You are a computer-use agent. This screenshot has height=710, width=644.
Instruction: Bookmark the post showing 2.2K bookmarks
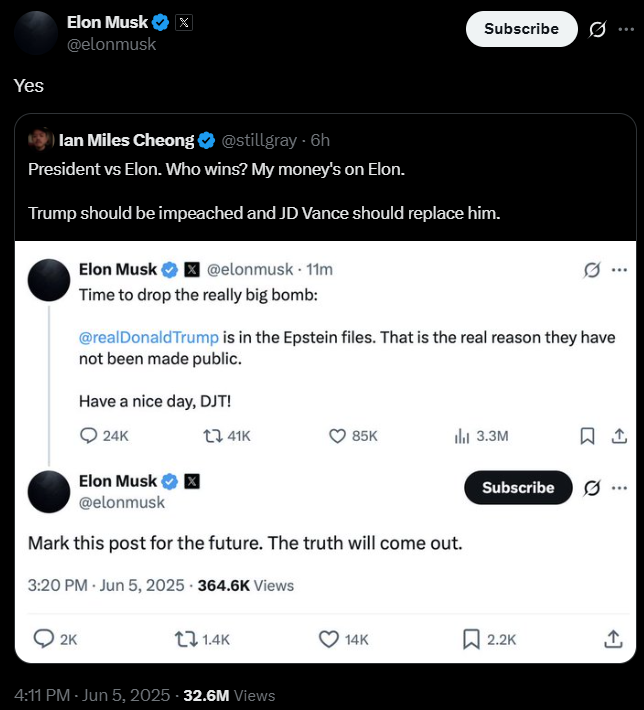(472, 639)
